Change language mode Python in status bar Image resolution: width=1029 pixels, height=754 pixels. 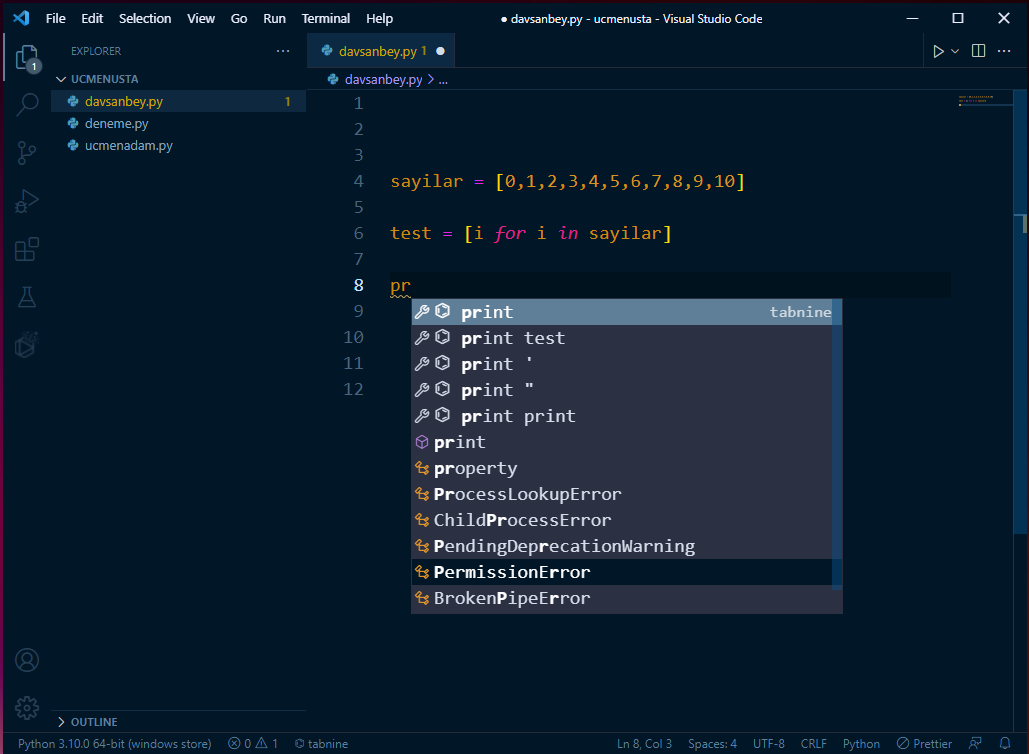point(861,744)
